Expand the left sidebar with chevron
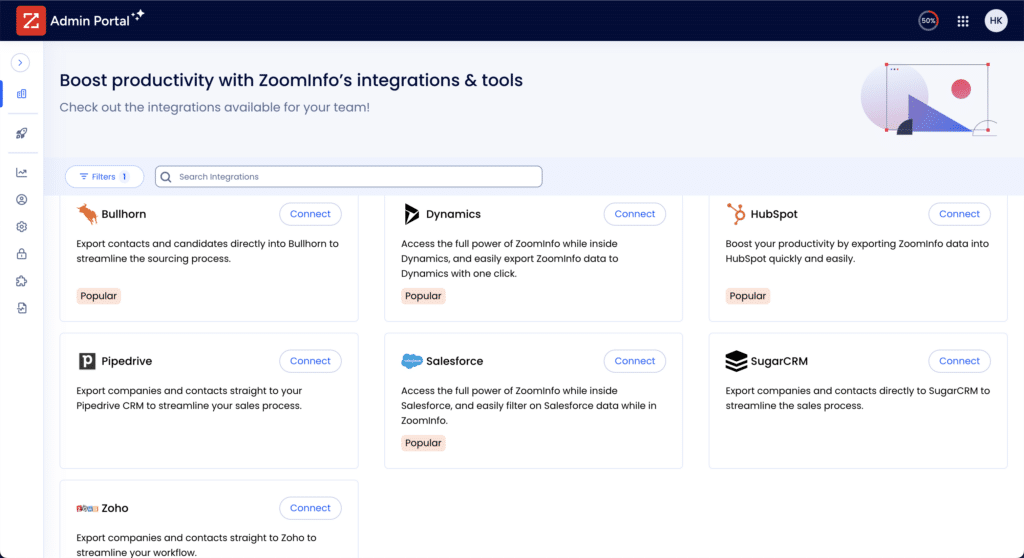The image size is (1024, 558). click(x=20, y=63)
